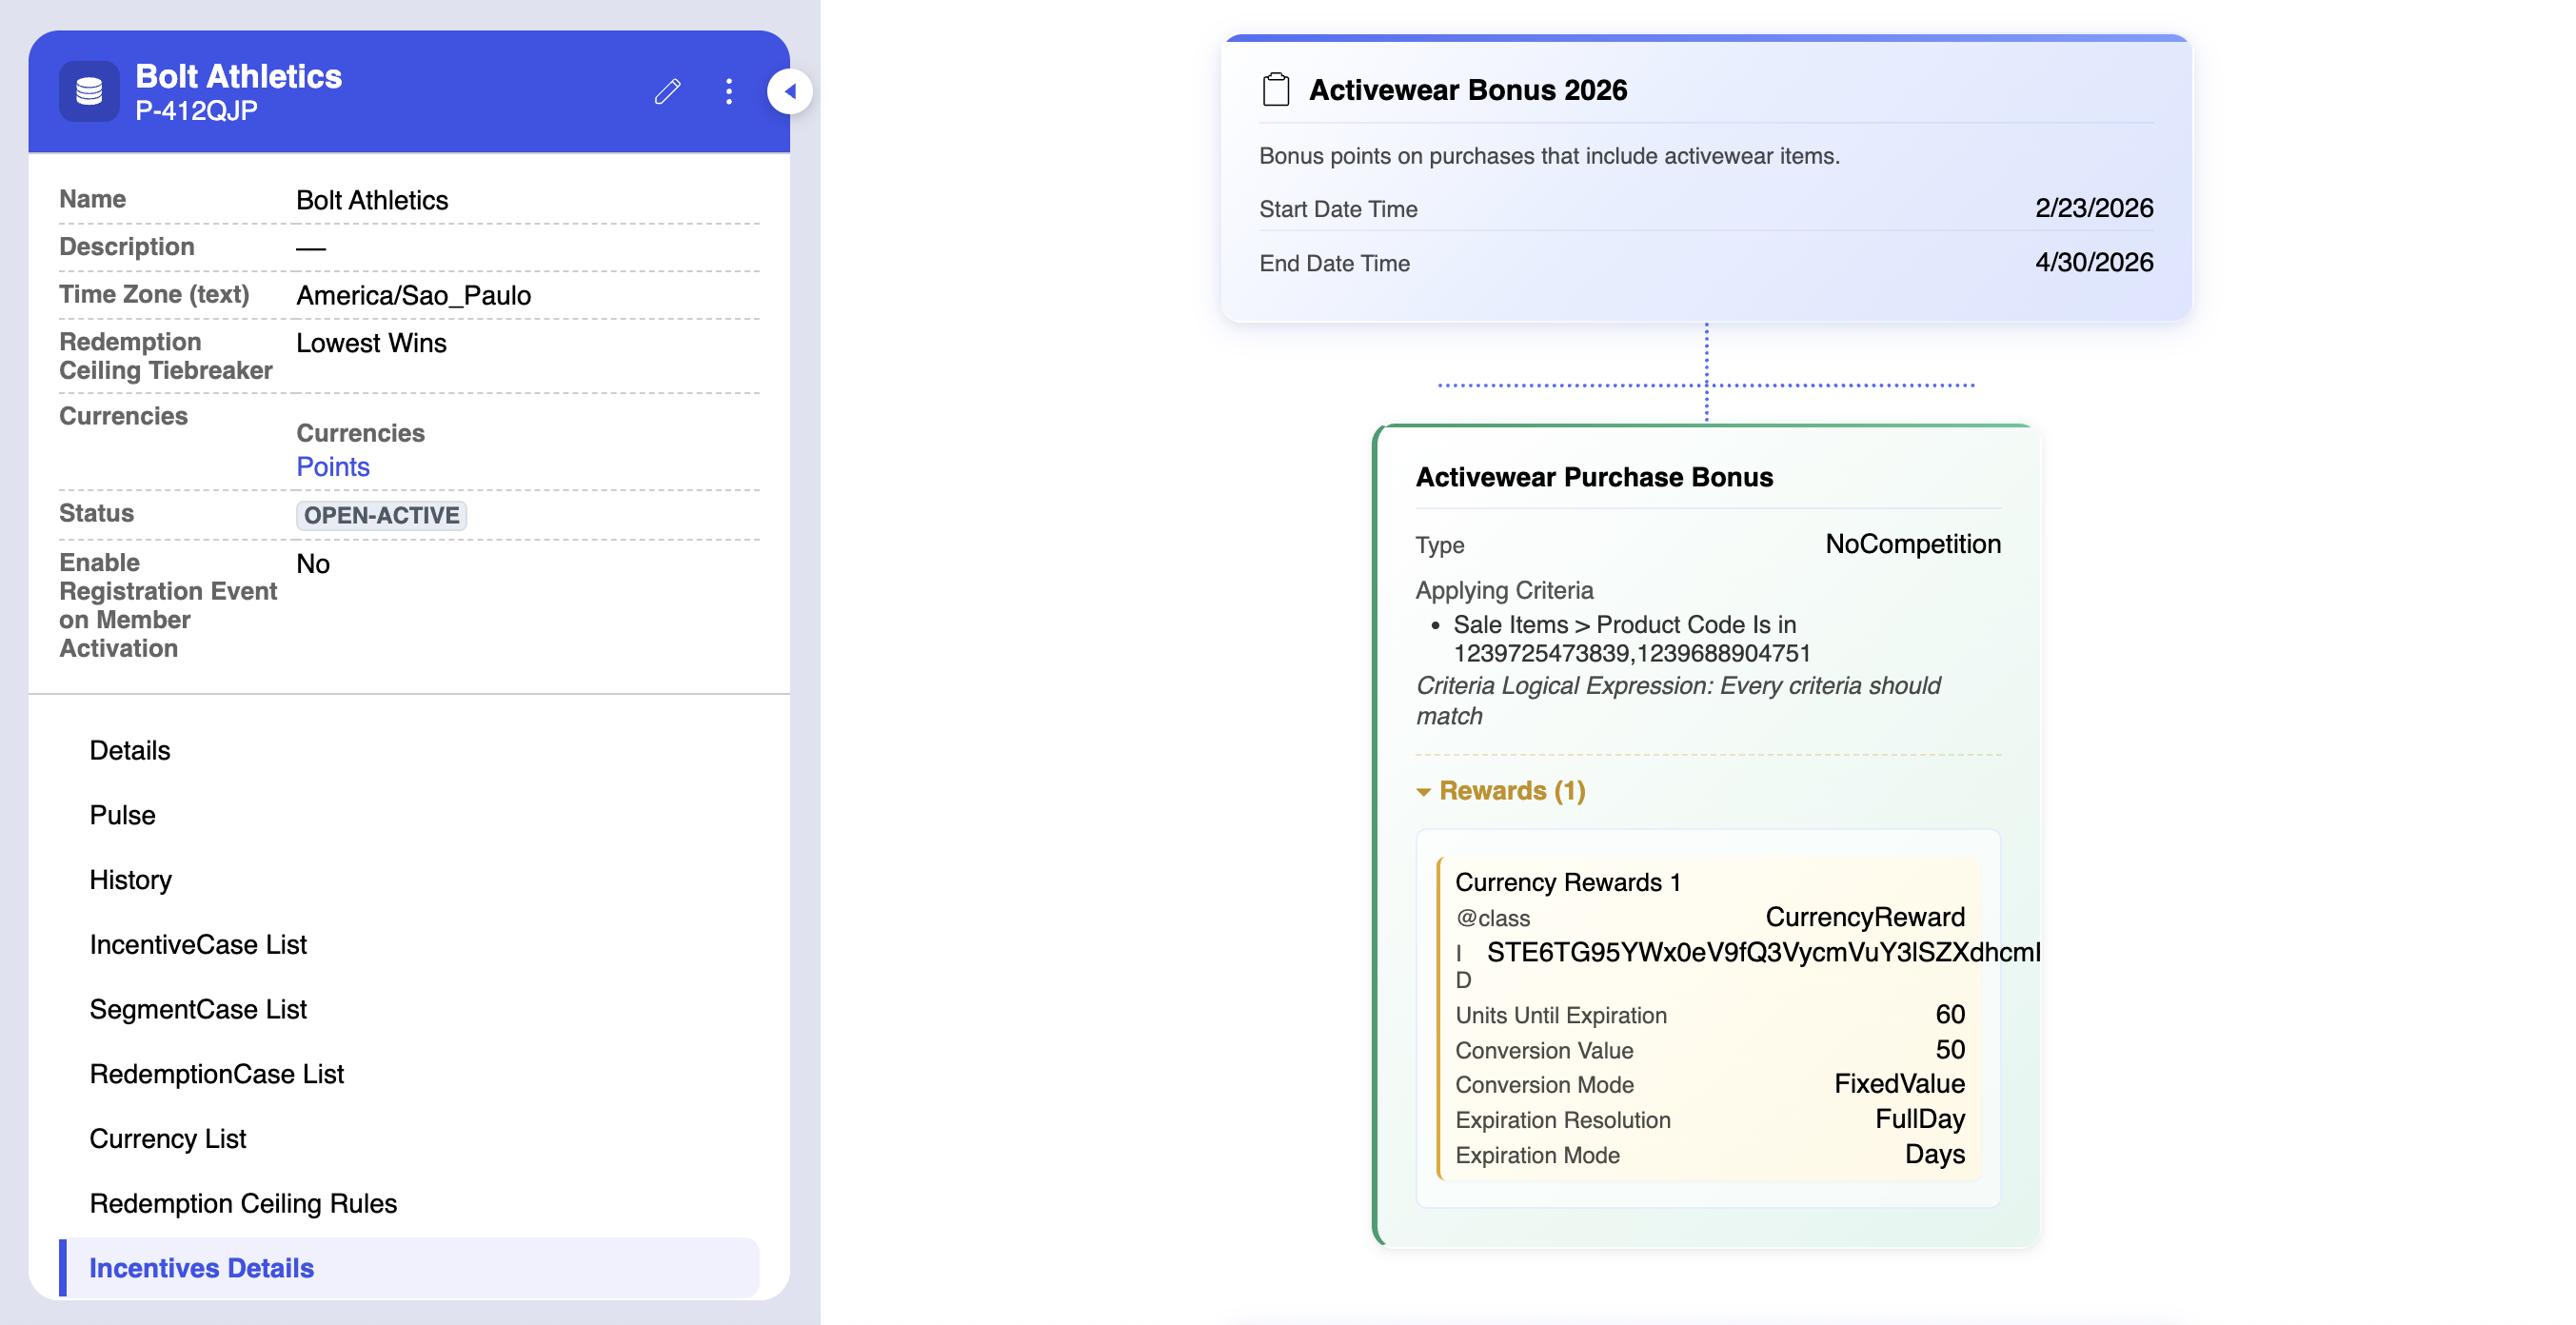Collapse the side panel with arrow button
This screenshot has height=1325, width=2576.
click(790, 92)
